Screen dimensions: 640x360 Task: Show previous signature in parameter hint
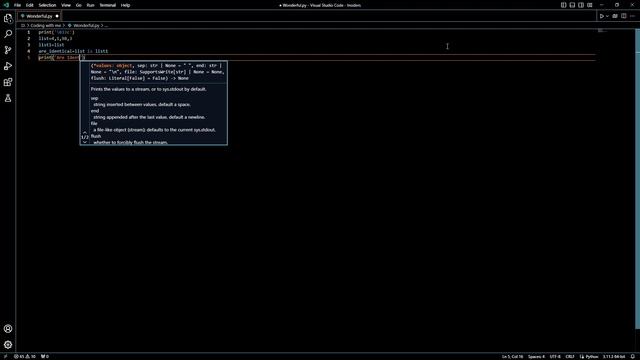coord(84,132)
